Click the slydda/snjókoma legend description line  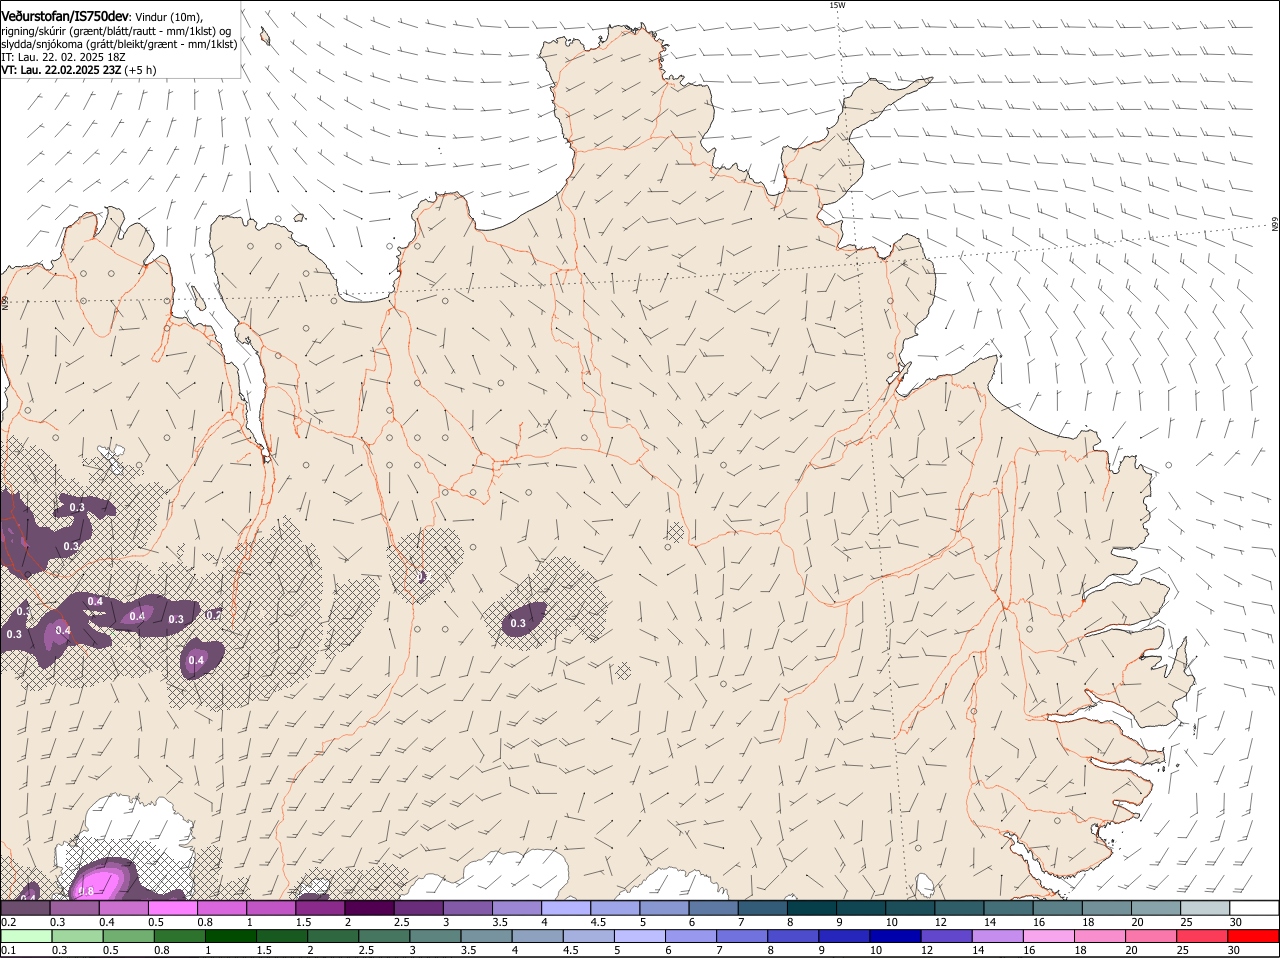(x=119, y=44)
